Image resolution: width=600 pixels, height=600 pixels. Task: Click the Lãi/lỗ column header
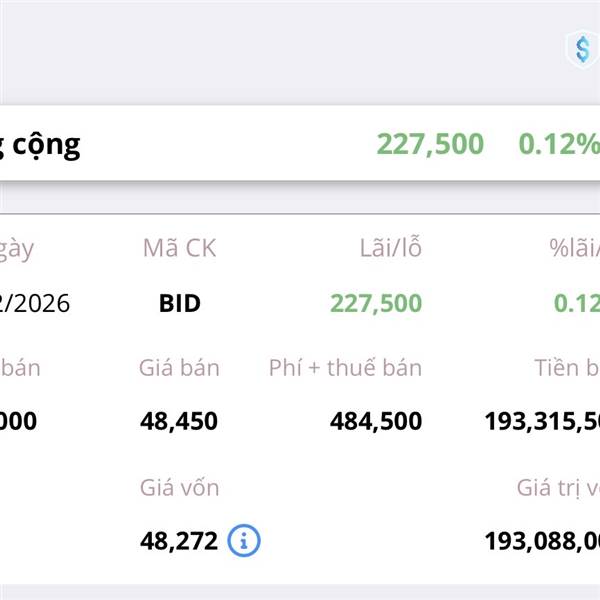[x=389, y=249]
